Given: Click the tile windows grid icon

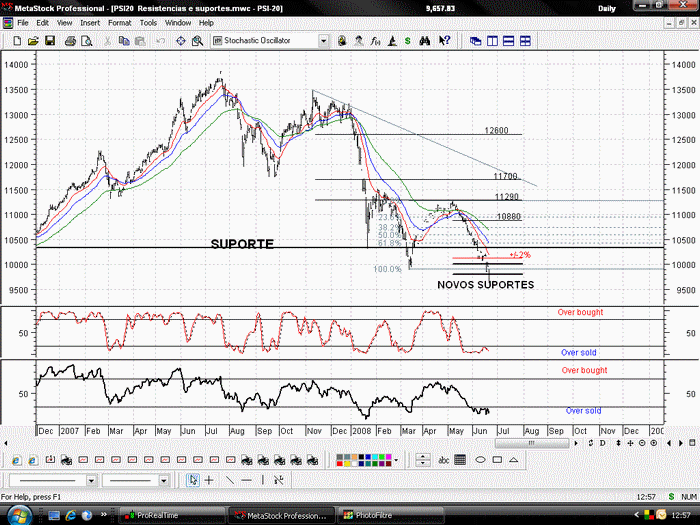Looking at the screenshot, I should click(525, 41).
